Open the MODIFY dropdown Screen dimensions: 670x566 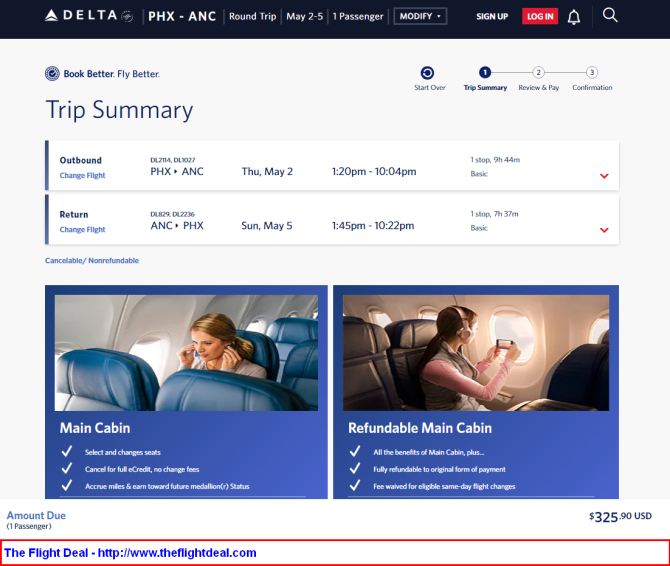point(419,17)
